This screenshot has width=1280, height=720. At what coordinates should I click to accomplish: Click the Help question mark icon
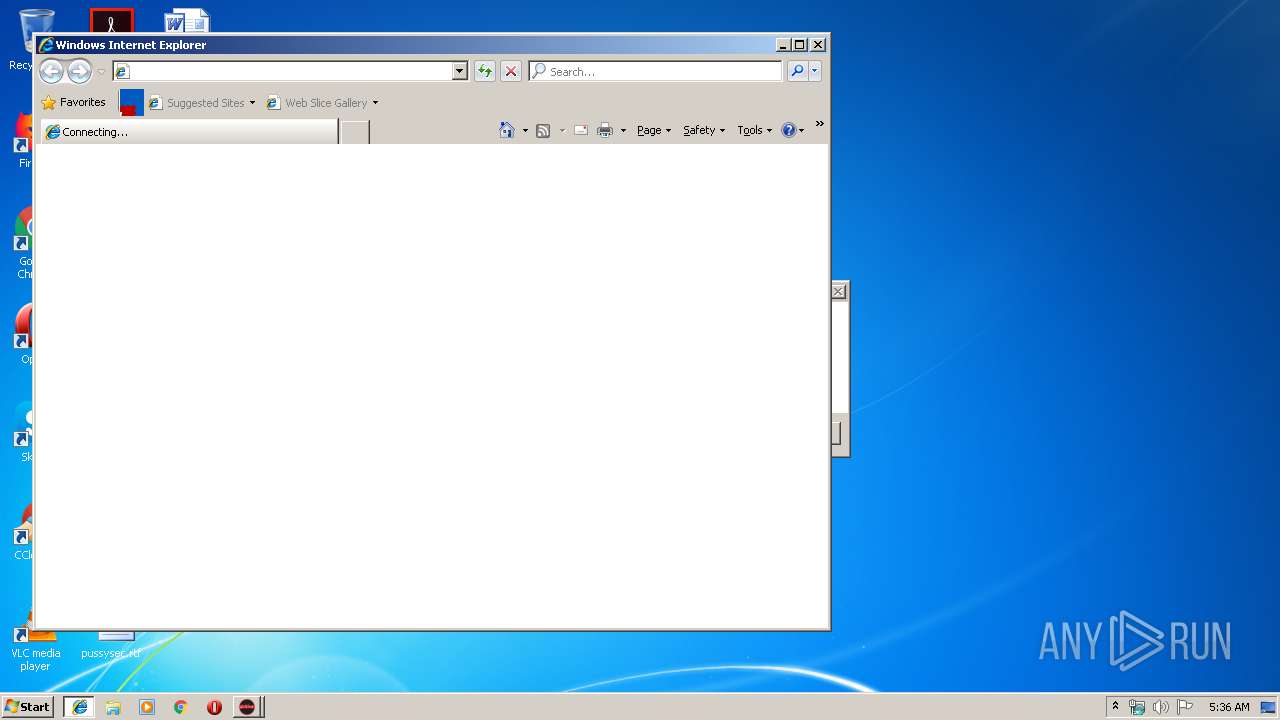pos(789,130)
